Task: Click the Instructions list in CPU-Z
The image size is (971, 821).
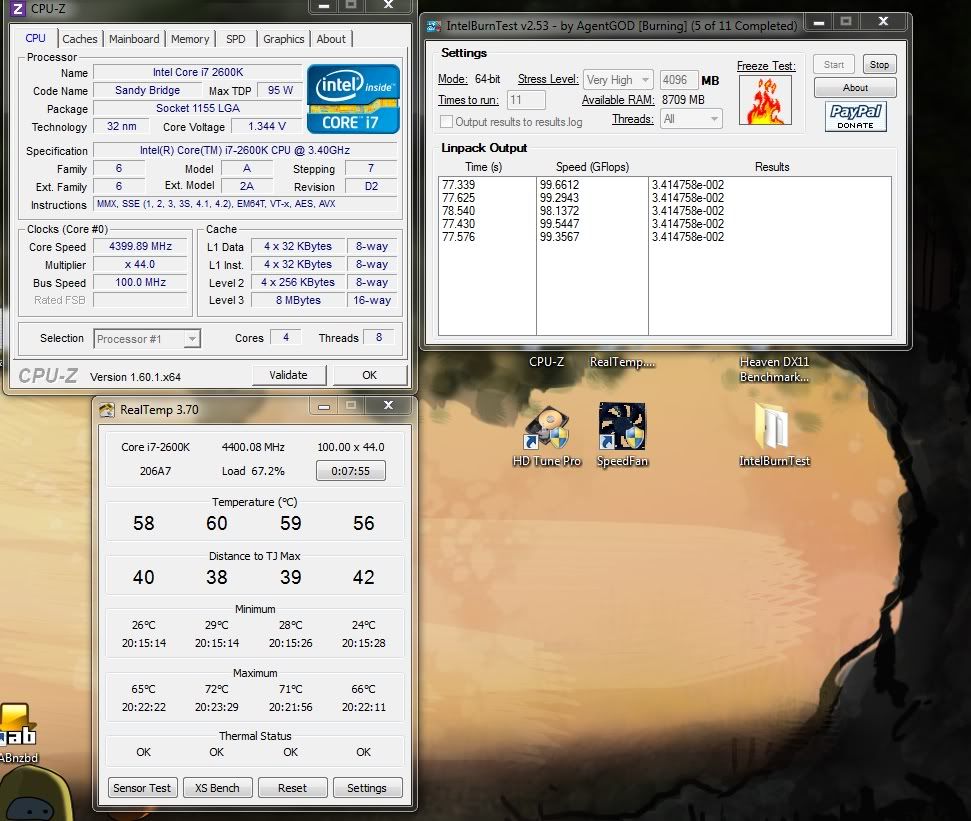Action: pyautogui.click(x=245, y=204)
